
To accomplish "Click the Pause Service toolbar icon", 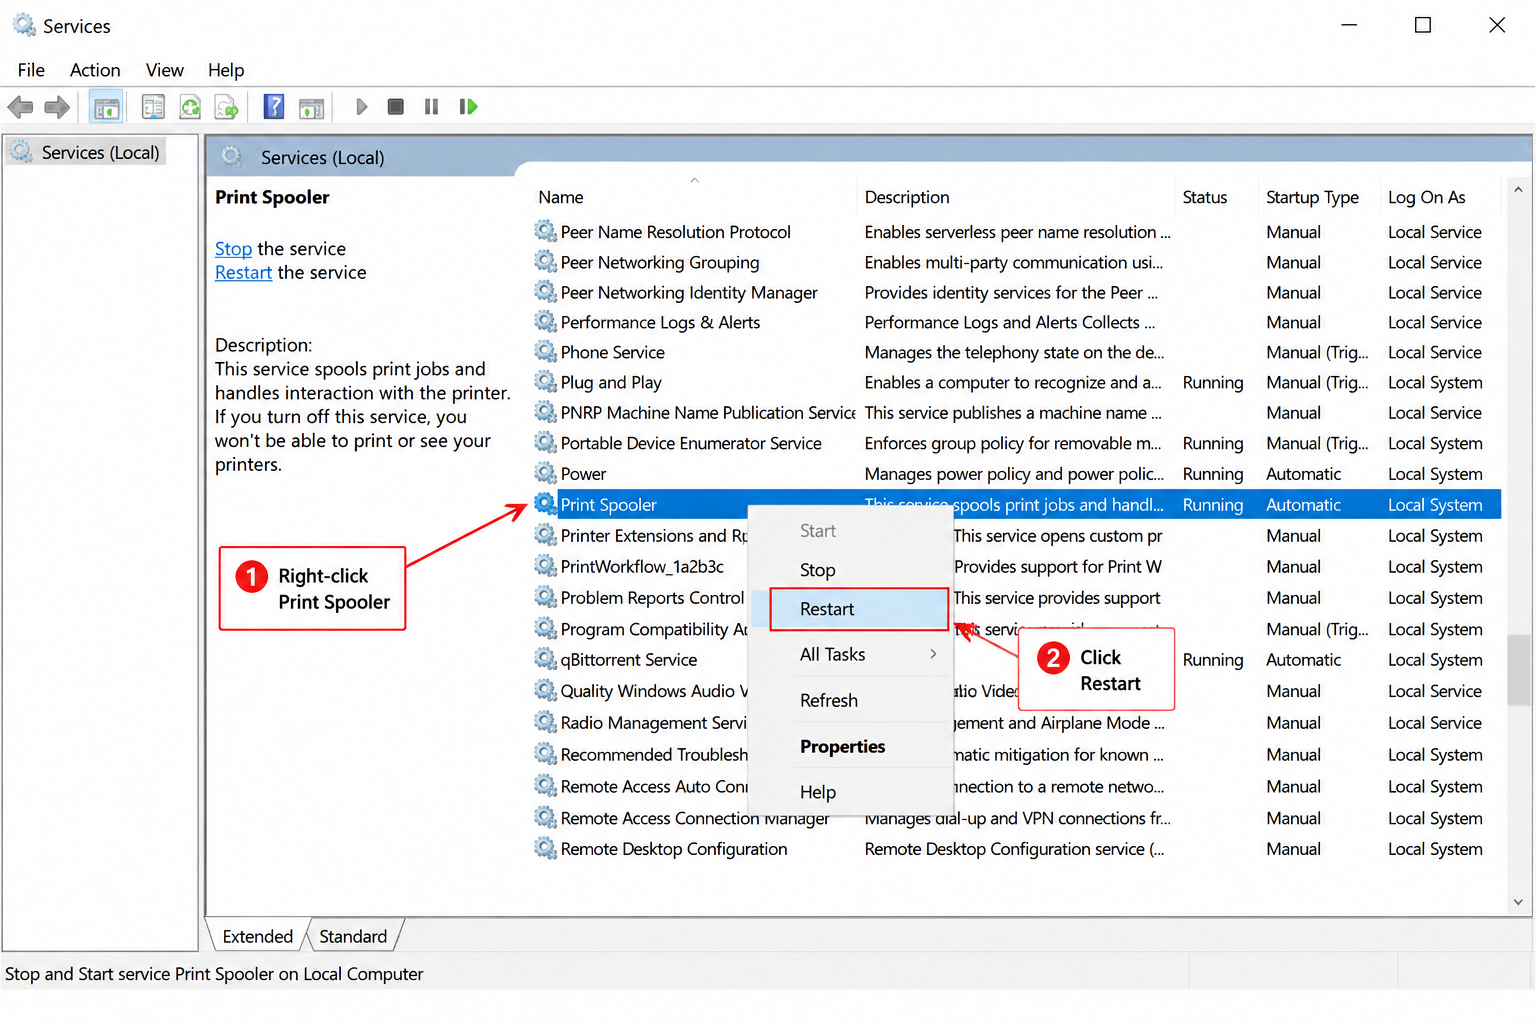I will click(431, 106).
